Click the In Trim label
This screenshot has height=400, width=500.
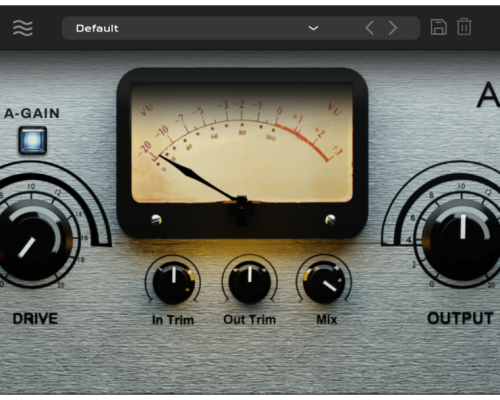pos(173,320)
